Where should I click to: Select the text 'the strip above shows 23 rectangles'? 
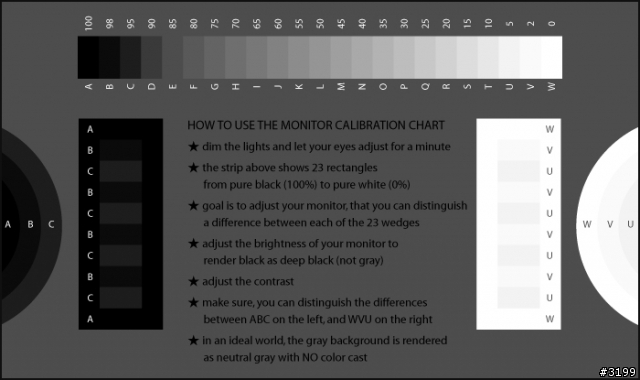click(290, 168)
